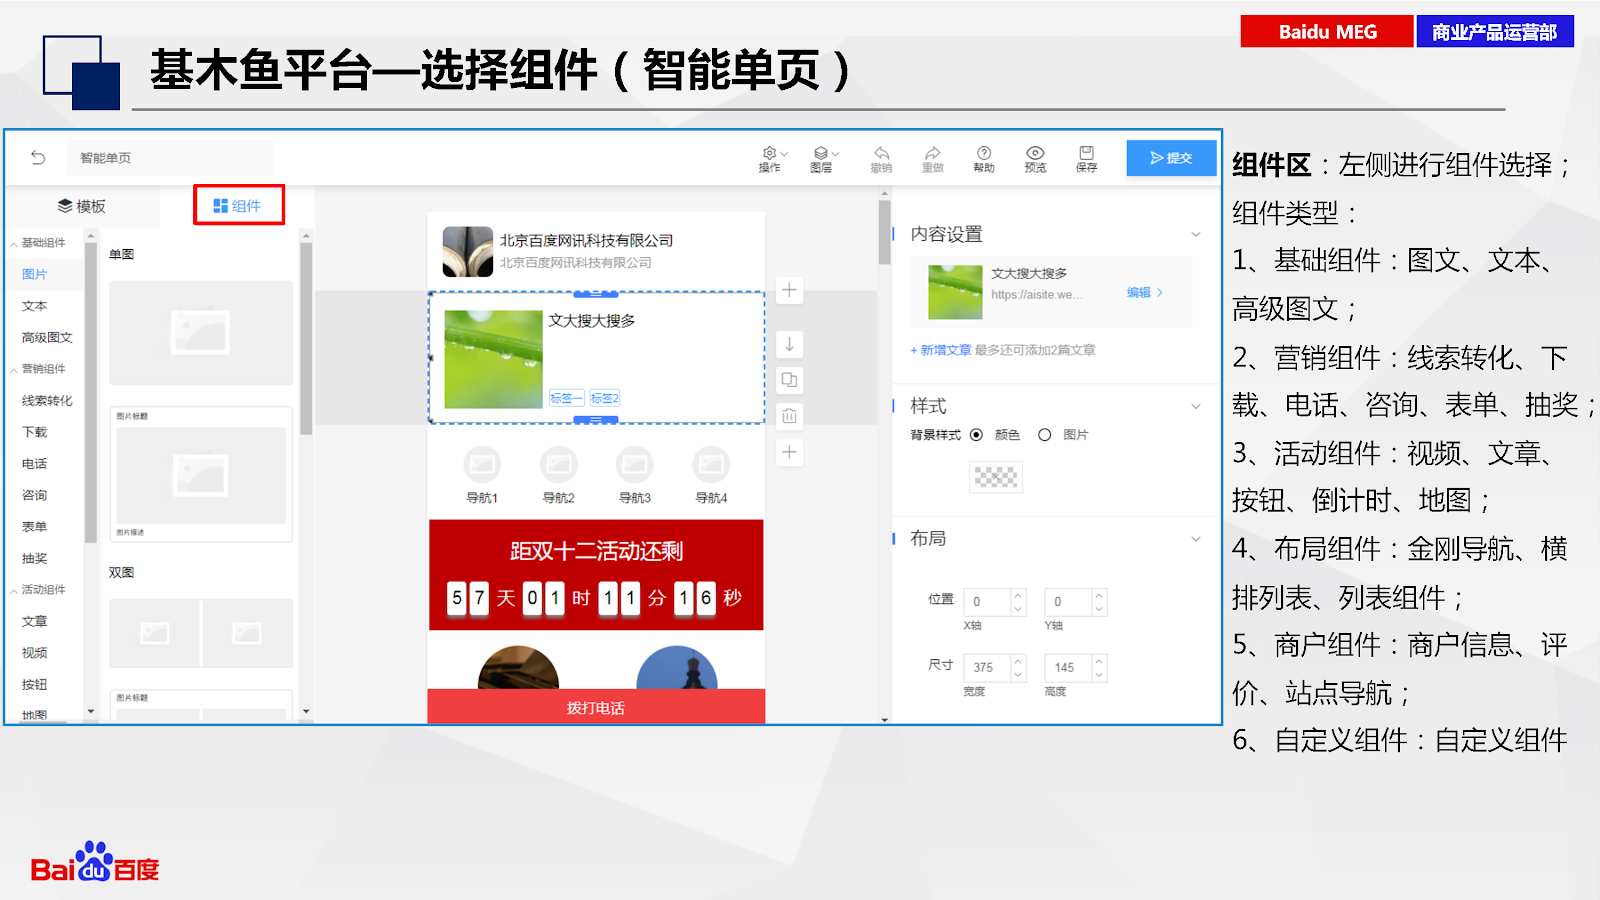Viewport: 1600px width, 900px height.
Task: Increase the Y轴 position value
Action: [1099, 595]
